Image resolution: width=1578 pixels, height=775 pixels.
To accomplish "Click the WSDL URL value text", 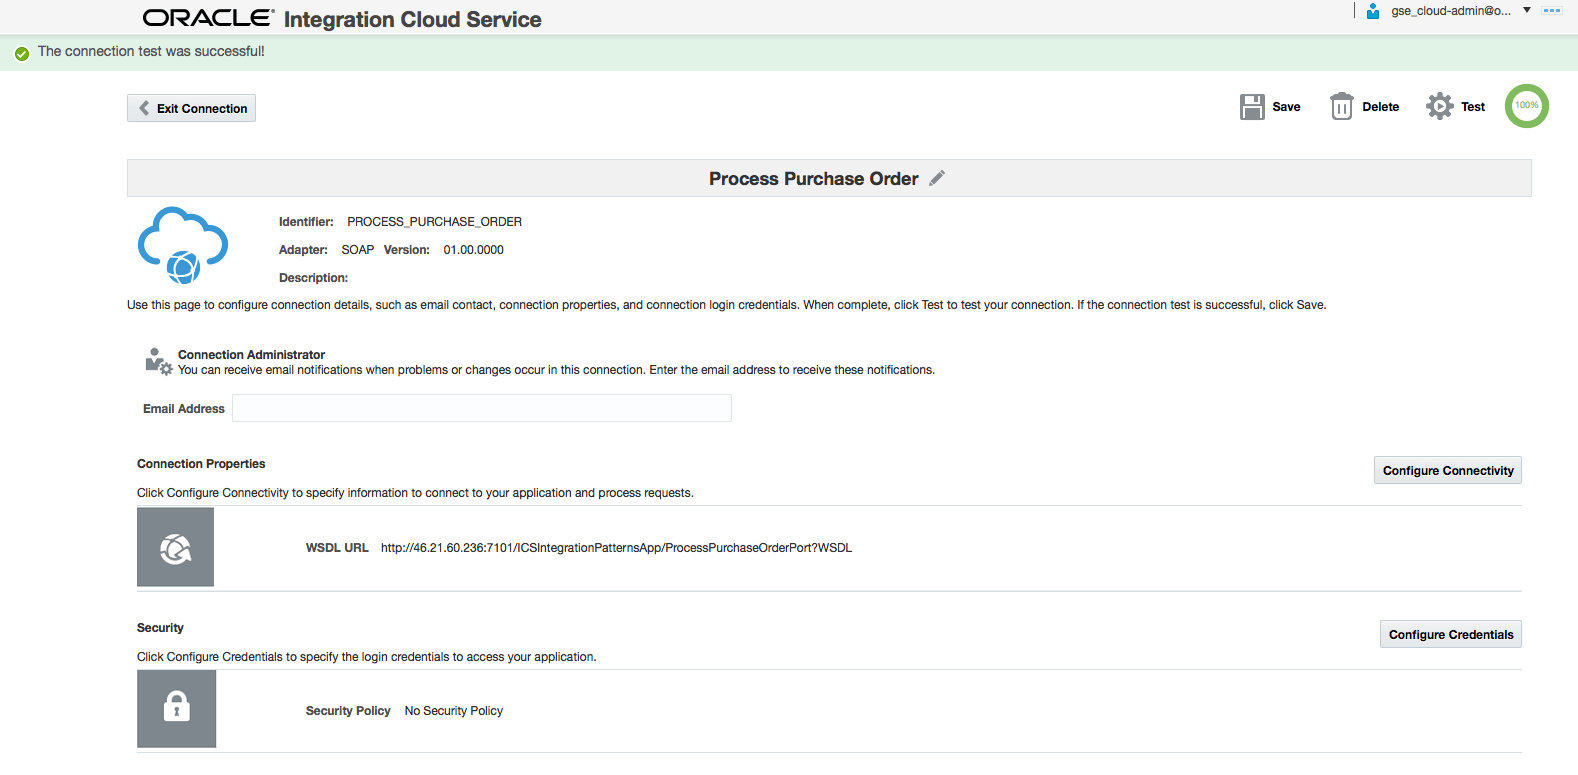I will pos(616,548).
